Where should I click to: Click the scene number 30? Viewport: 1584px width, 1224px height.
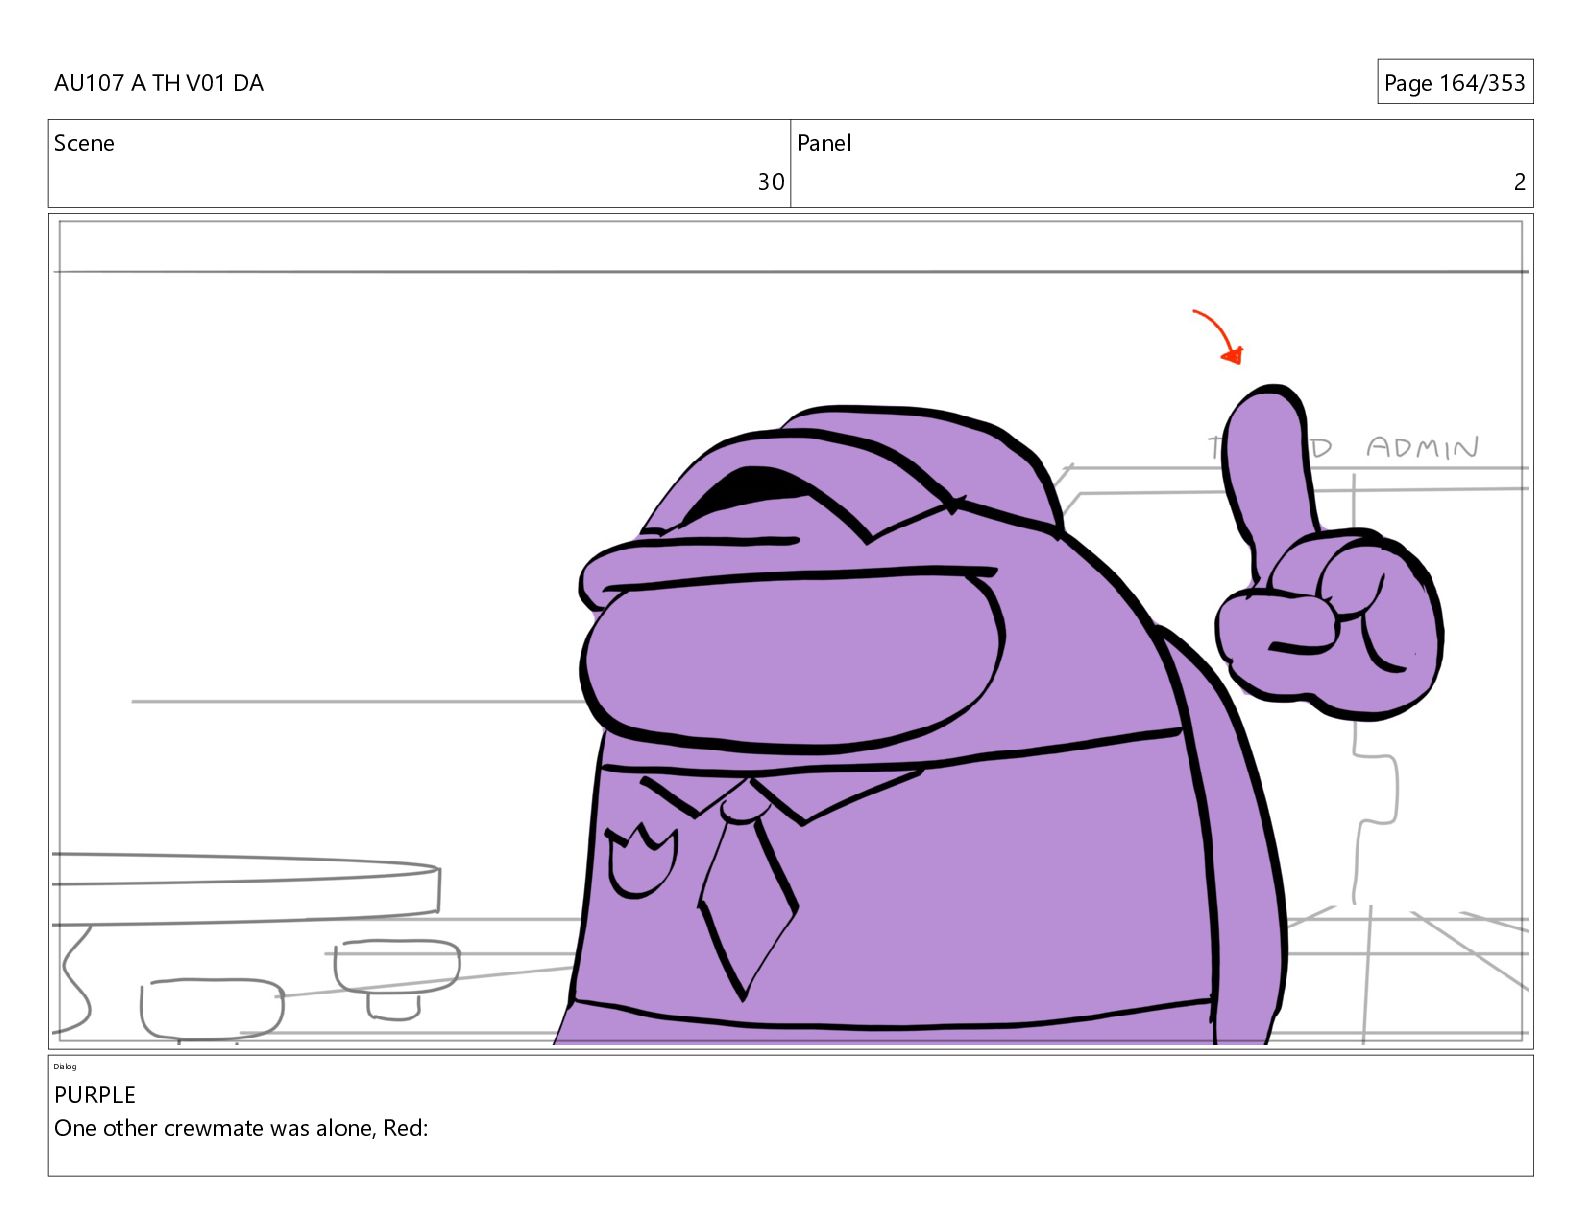(x=771, y=182)
